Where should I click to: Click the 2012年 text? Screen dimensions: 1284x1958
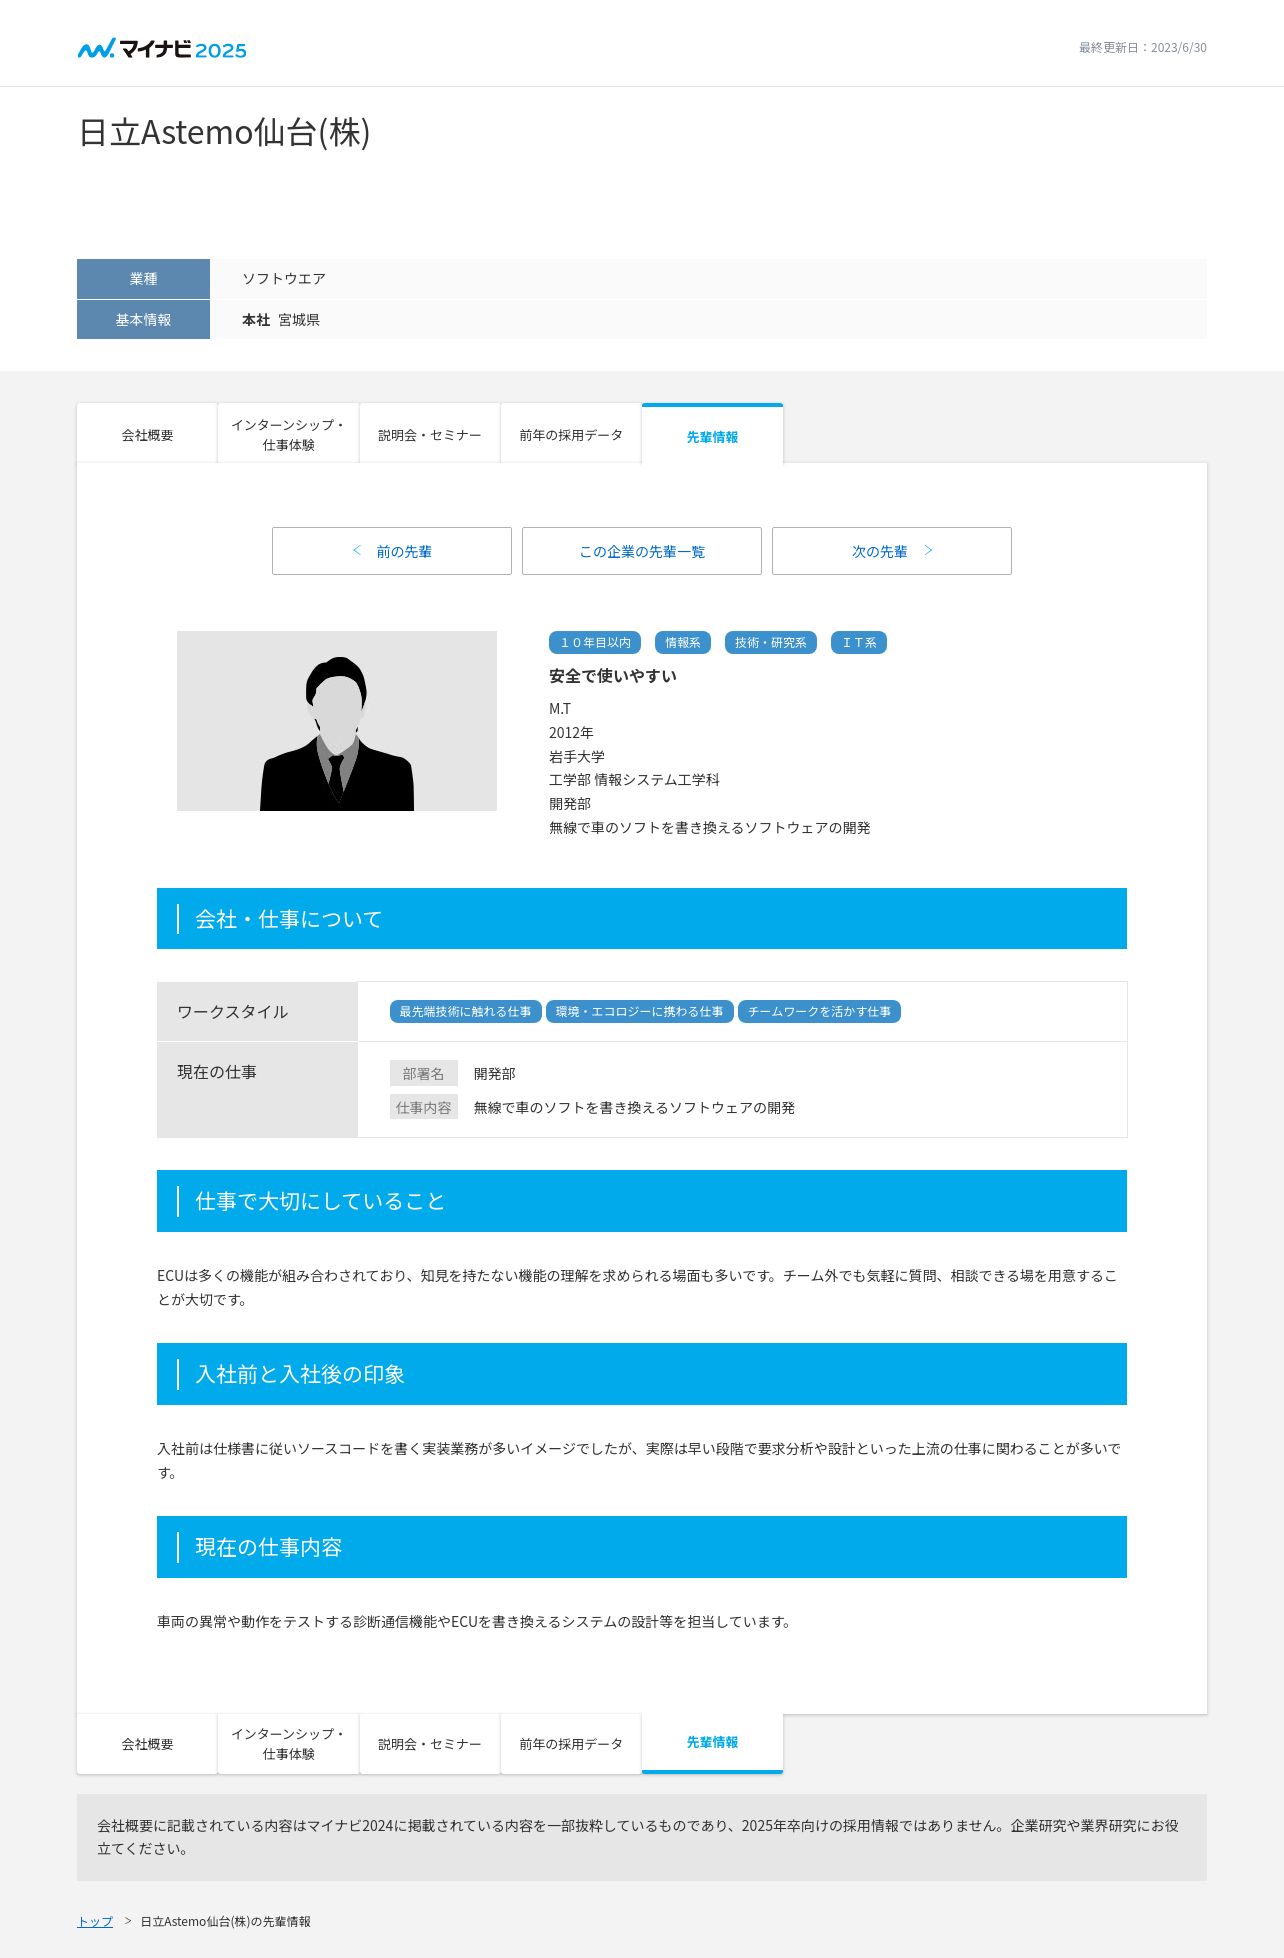tap(571, 733)
